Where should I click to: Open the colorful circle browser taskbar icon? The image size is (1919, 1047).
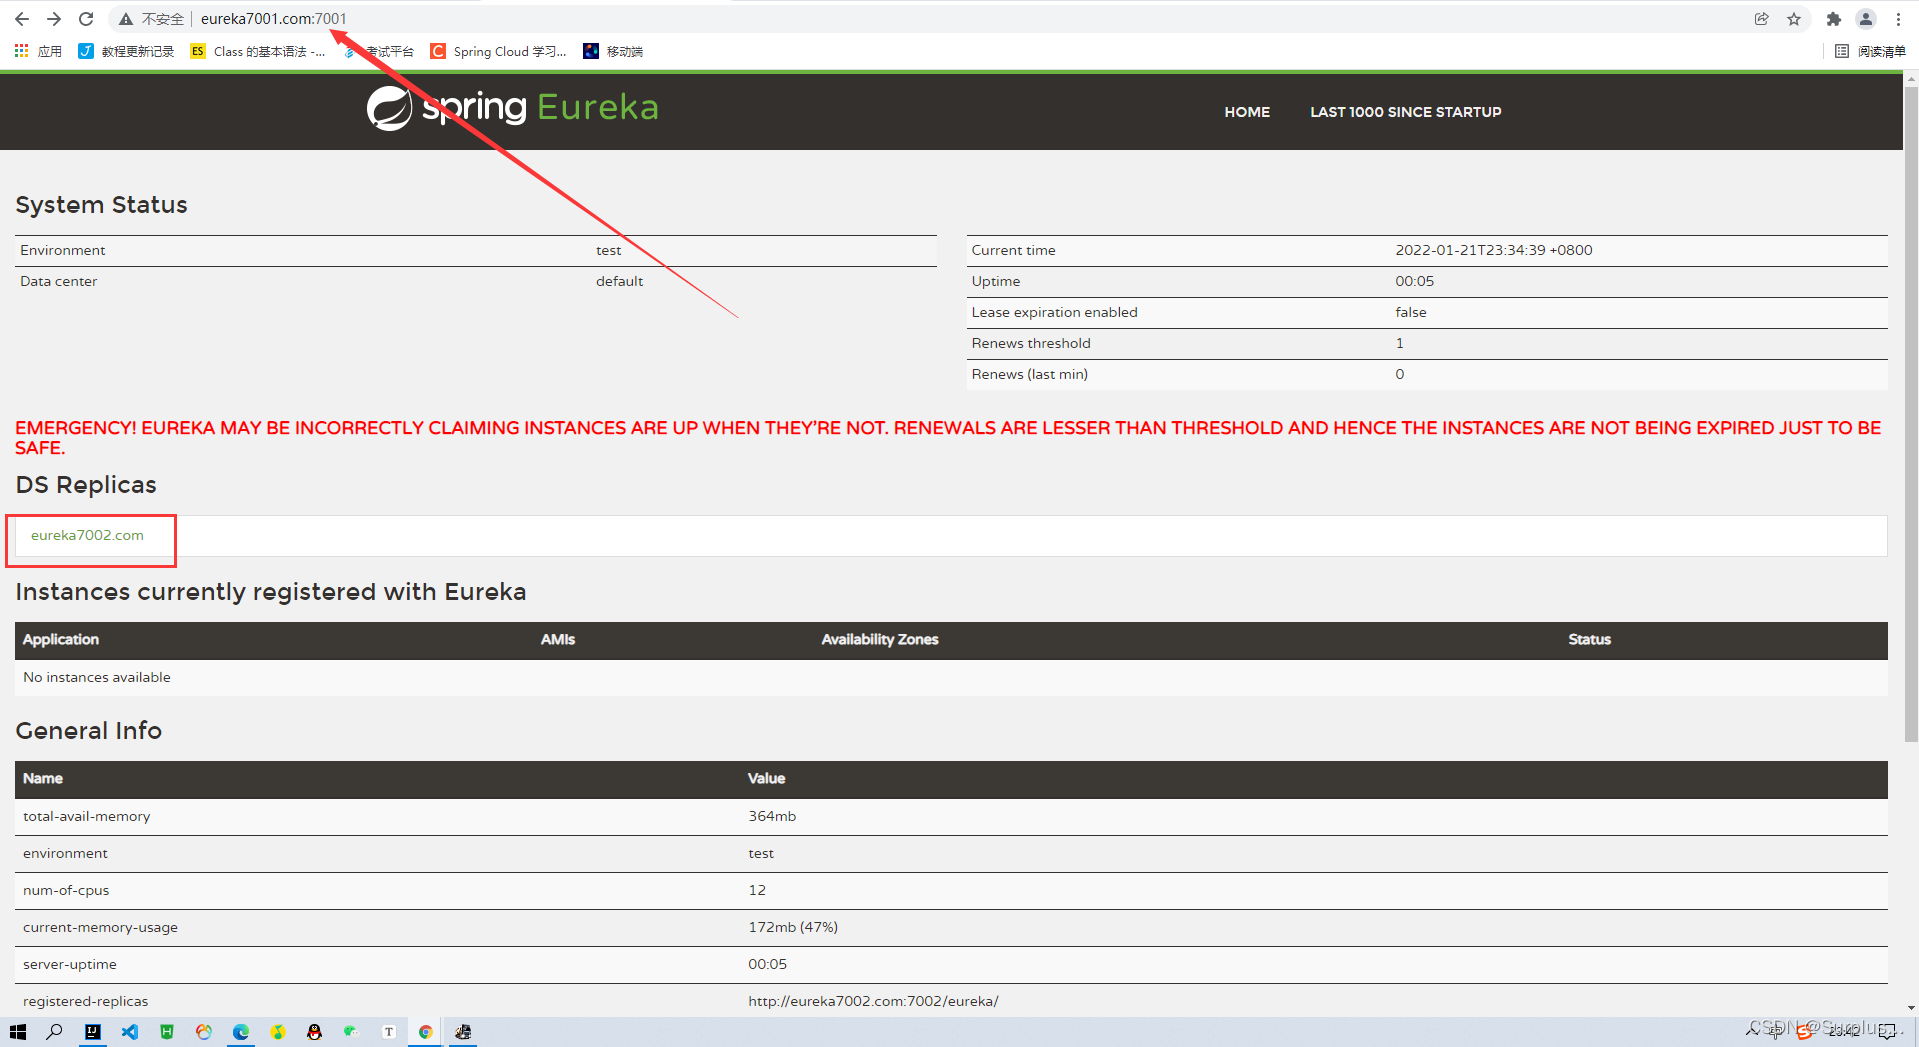(x=204, y=1032)
